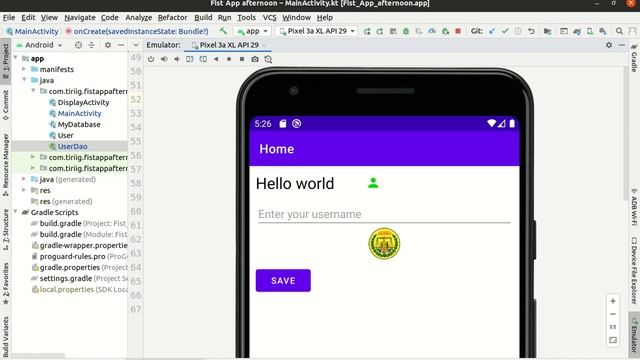Viewport: 640px width, 360px height.
Task: Select settings.gradle in Gradle Scripts
Action: (x=65, y=278)
